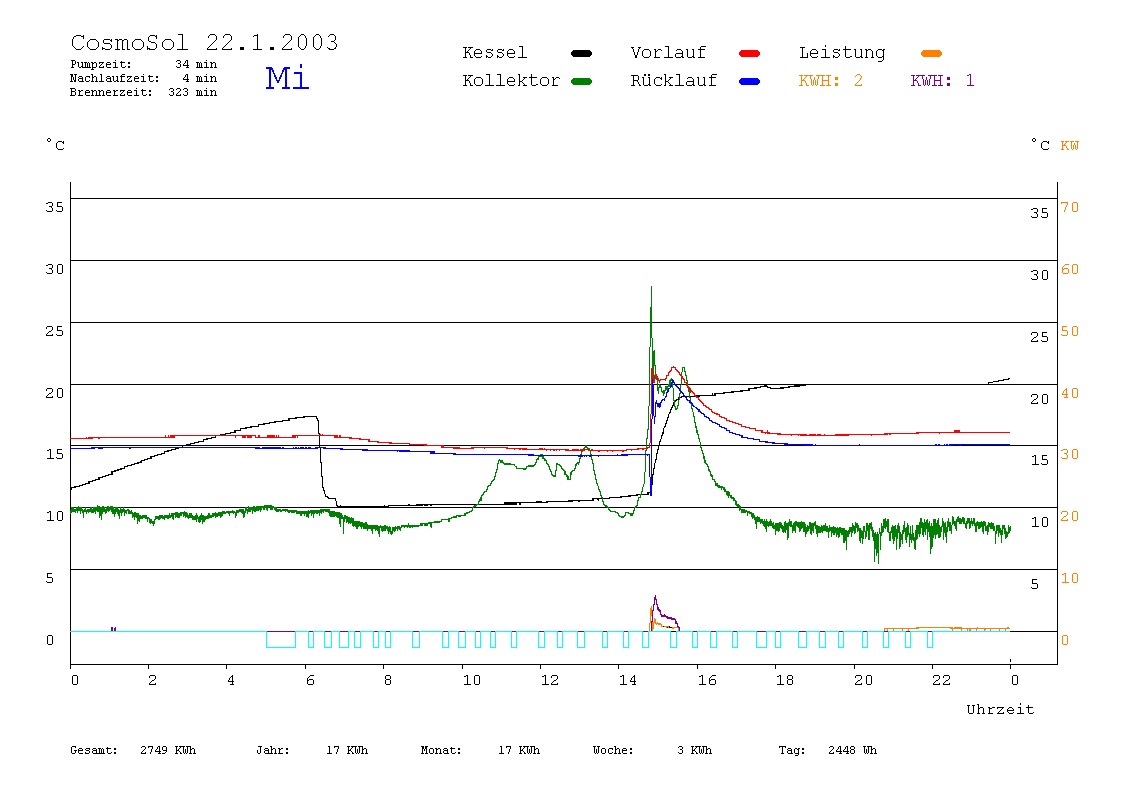Screen dimensions: 1148x812
Task: Click the wide cyan pump block near 5h
Action: click(x=280, y=639)
